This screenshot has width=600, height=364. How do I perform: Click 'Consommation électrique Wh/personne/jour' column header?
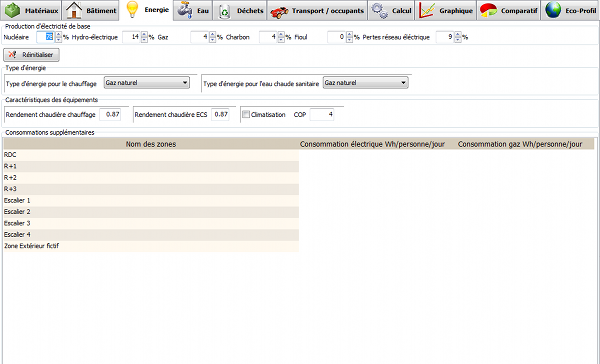pyautogui.click(x=372, y=144)
